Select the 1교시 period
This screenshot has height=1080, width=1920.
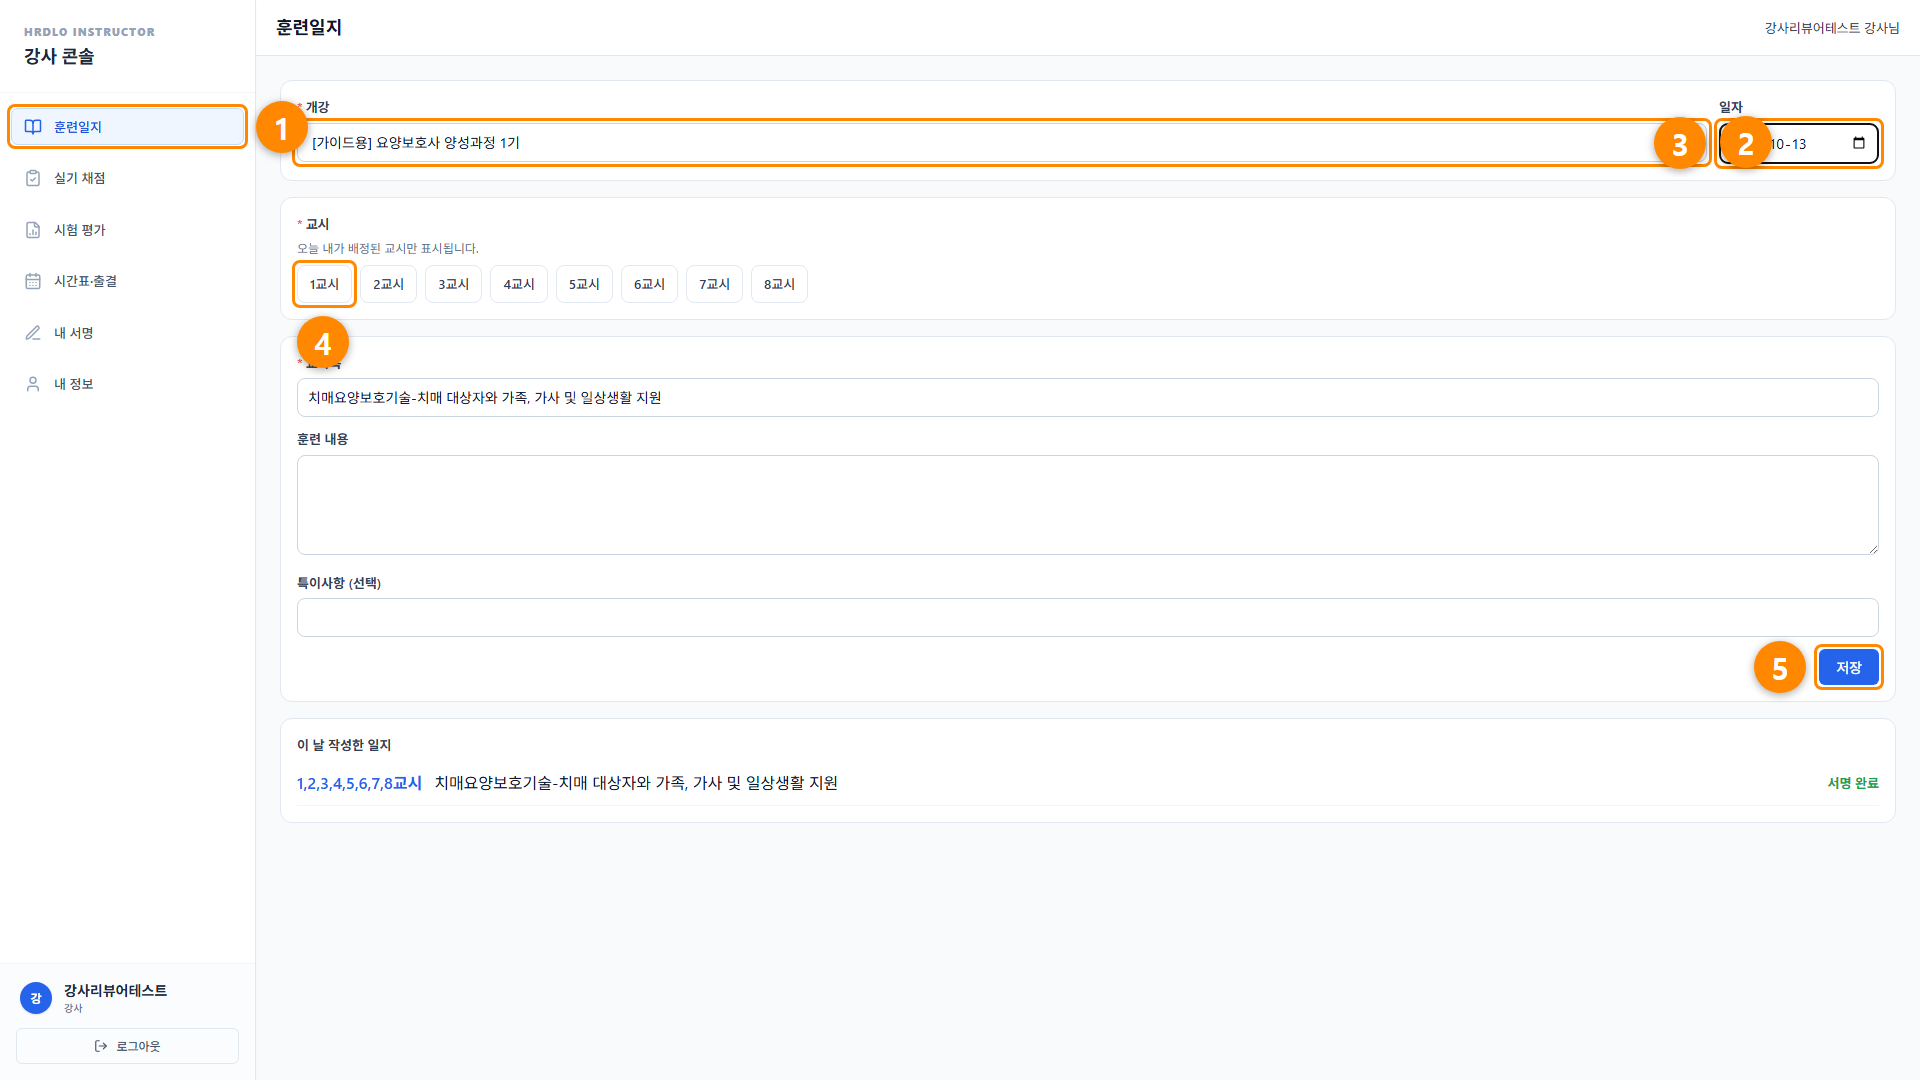click(x=324, y=284)
